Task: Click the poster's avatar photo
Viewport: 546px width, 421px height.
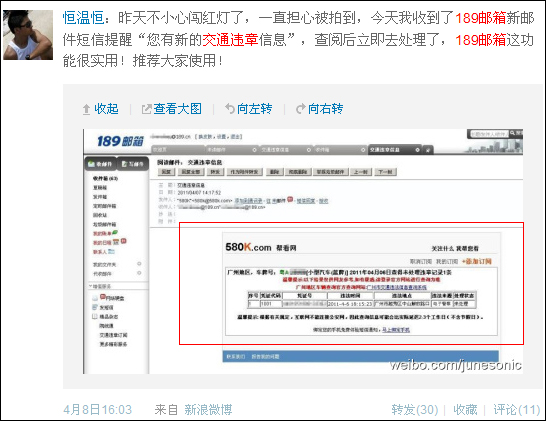Action: [28, 35]
